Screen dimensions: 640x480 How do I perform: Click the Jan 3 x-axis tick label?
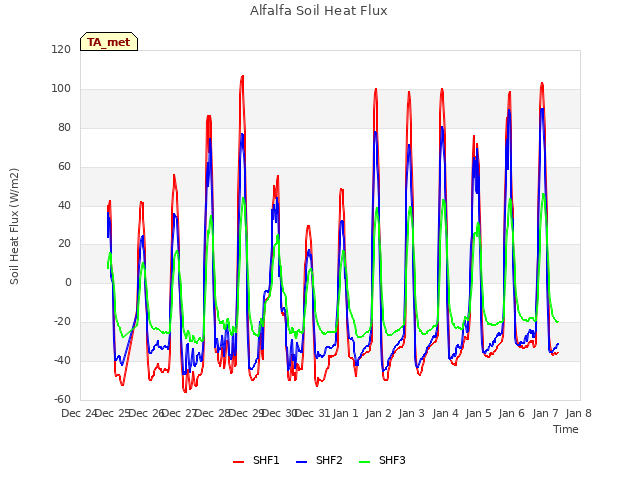pyautogui.click(x=411, y=413)
